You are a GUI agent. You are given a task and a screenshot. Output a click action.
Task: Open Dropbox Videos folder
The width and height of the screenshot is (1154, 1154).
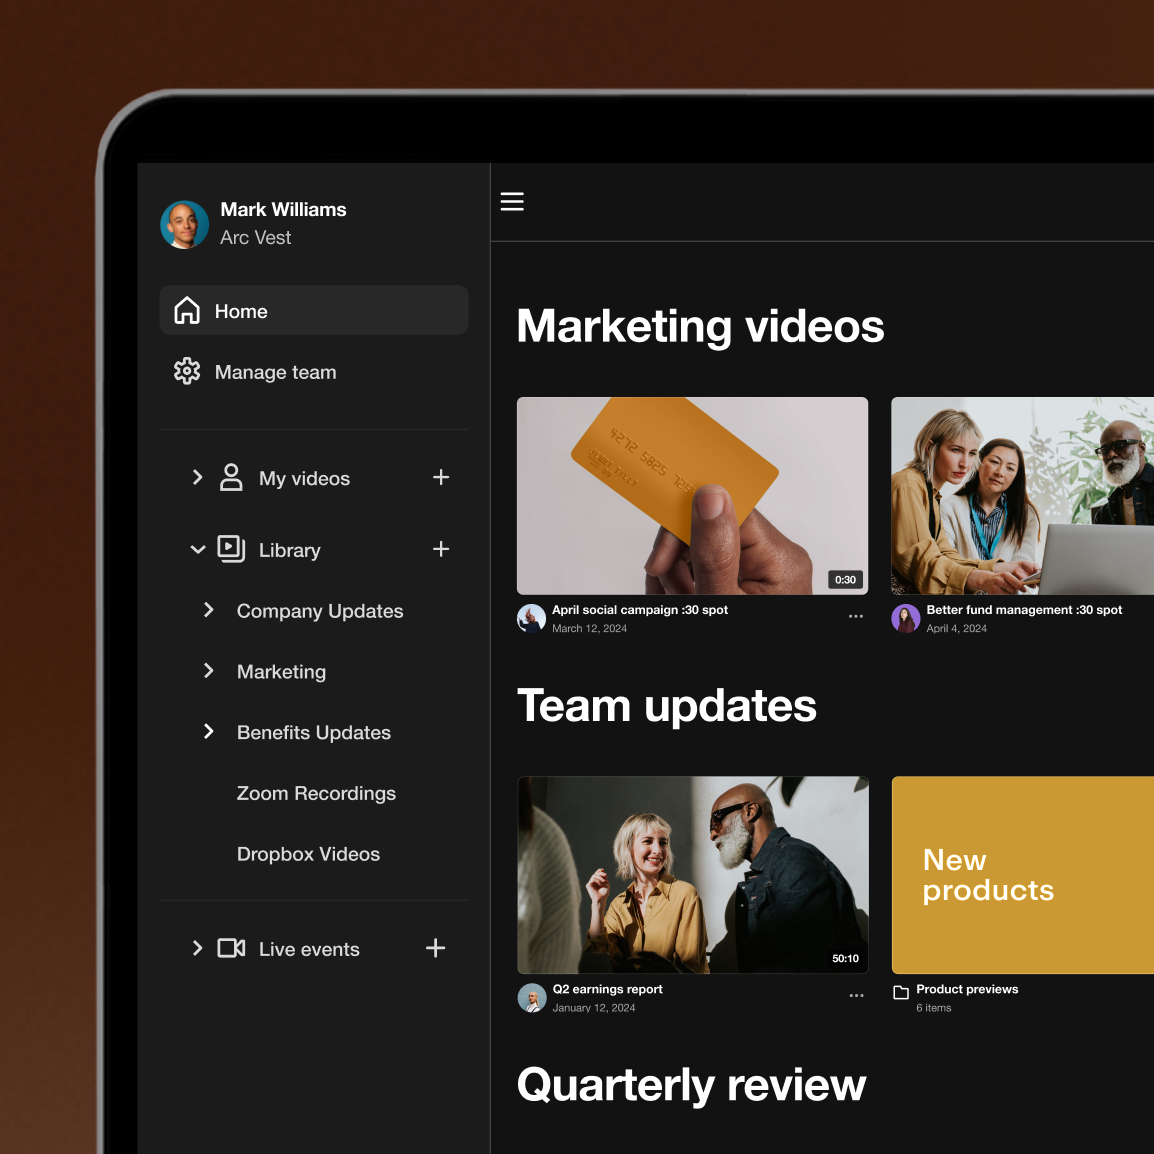click(x=308, y=854)
